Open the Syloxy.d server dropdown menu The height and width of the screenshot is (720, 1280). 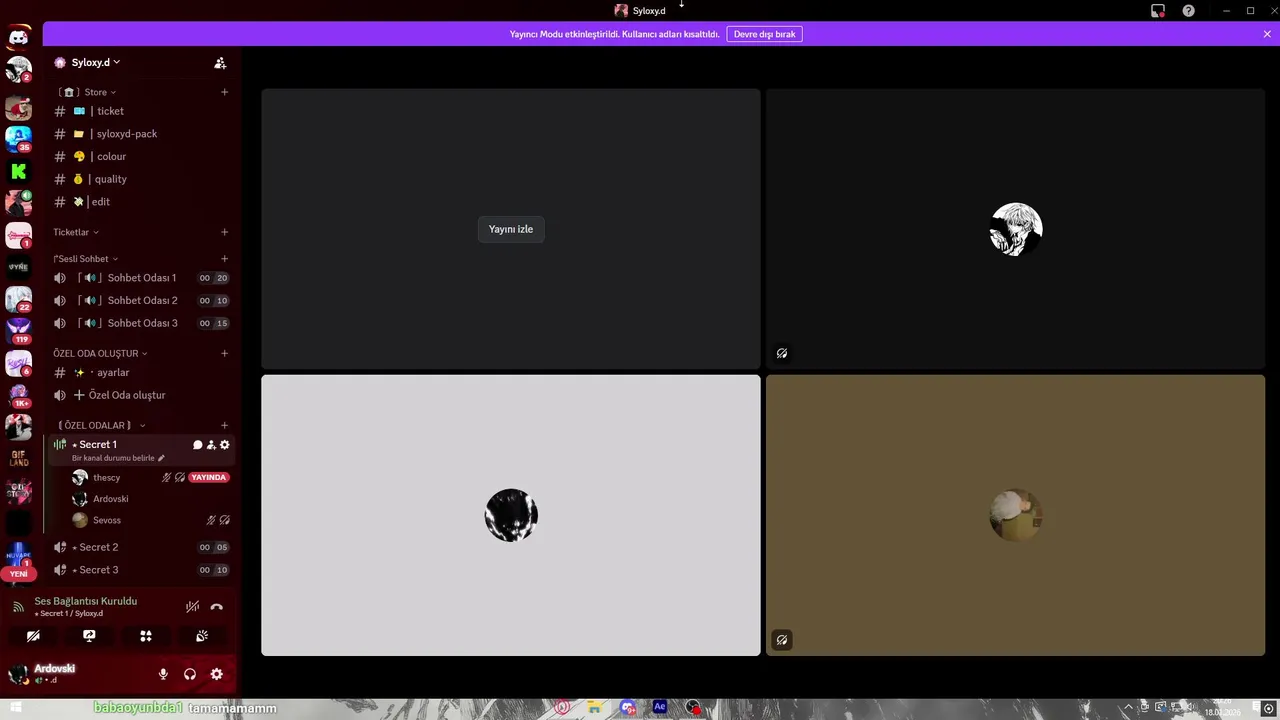(96, 63)
